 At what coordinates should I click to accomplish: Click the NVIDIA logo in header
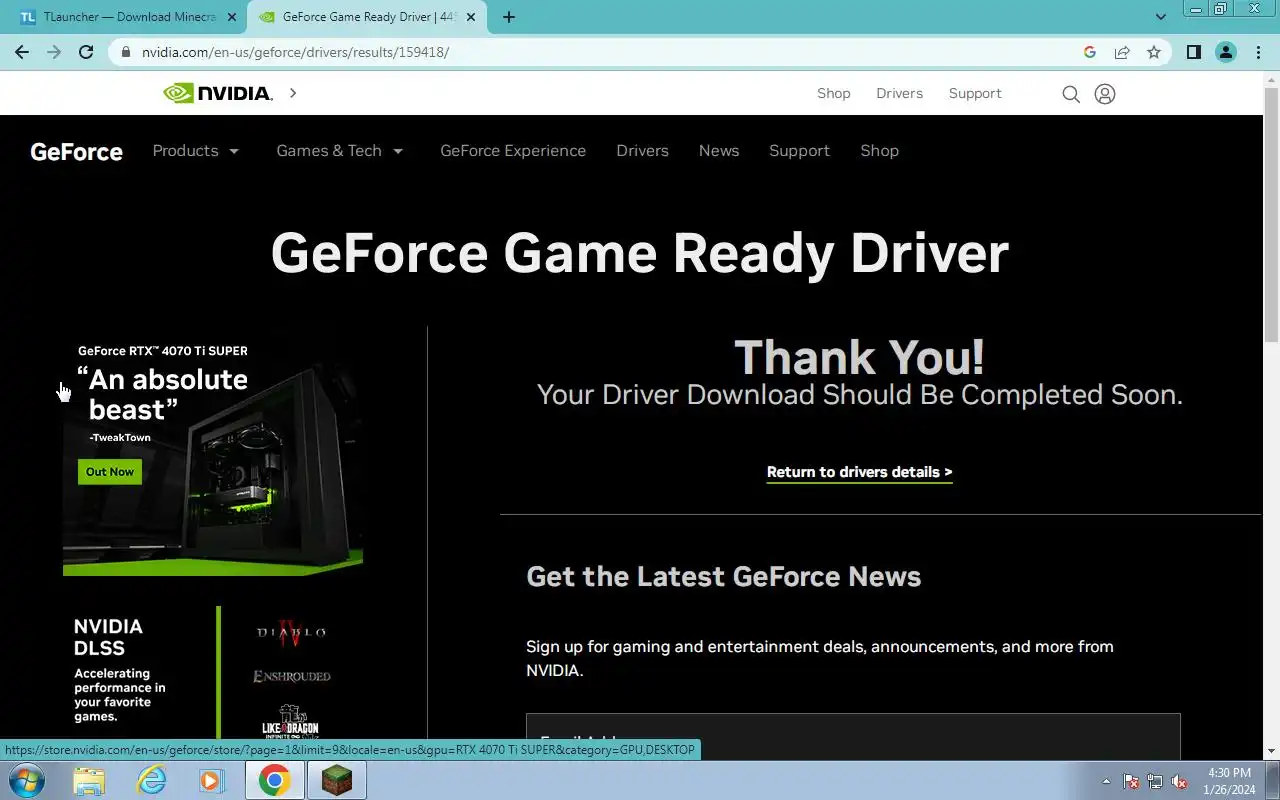coord(218,93)
